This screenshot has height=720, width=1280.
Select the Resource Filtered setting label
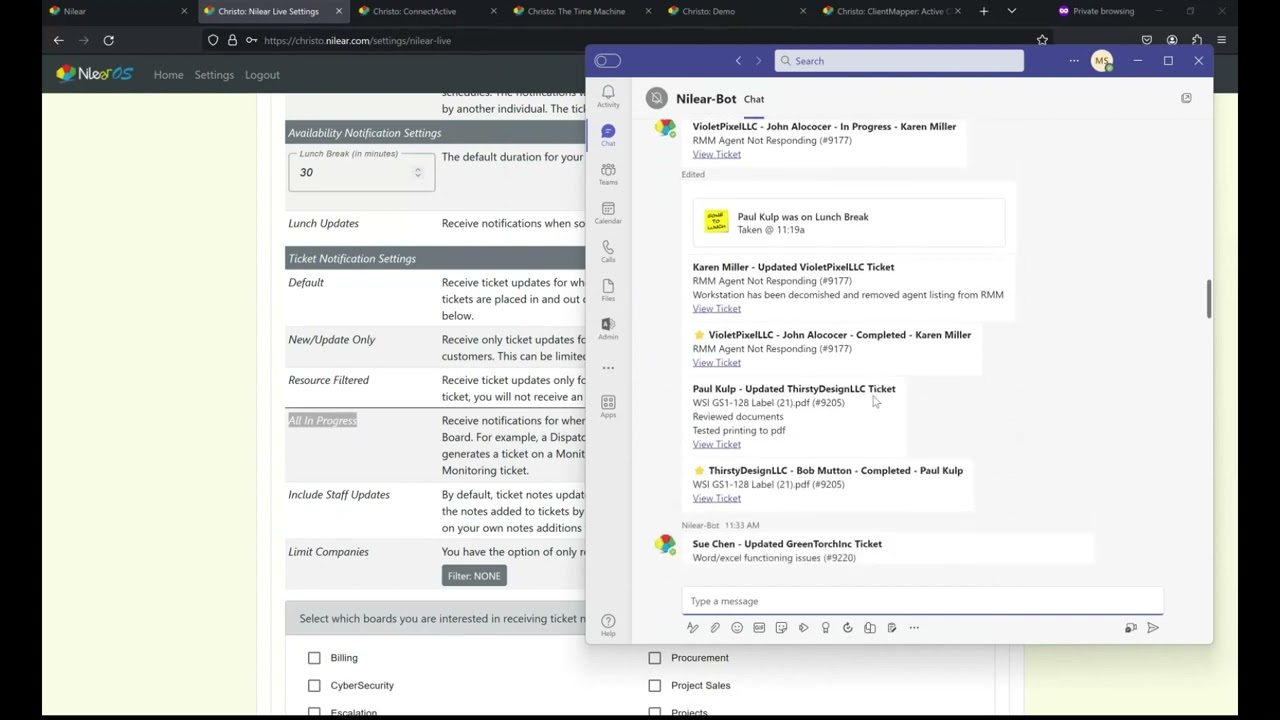click(328, 380)
